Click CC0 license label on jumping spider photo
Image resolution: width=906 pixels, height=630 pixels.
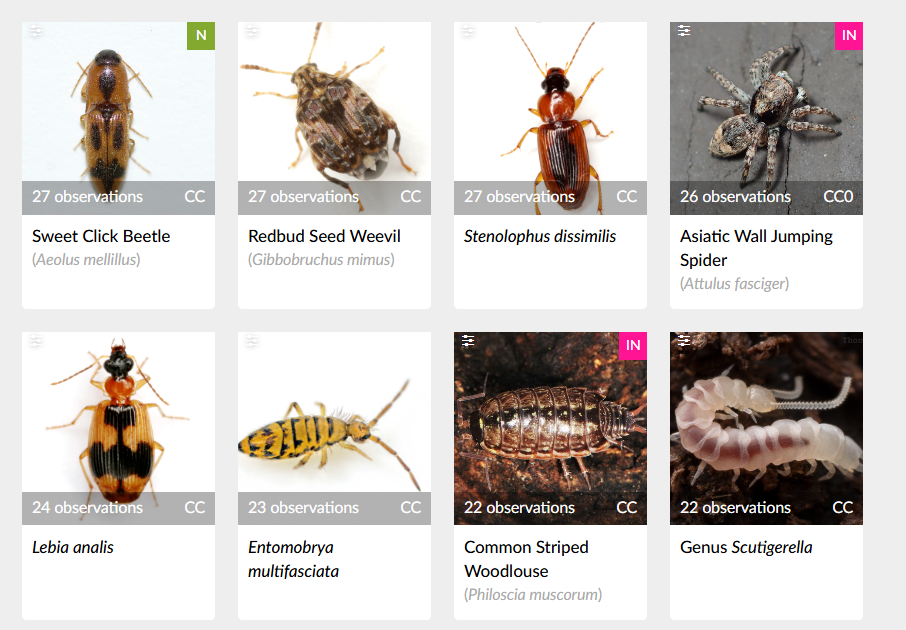(838, 197)
